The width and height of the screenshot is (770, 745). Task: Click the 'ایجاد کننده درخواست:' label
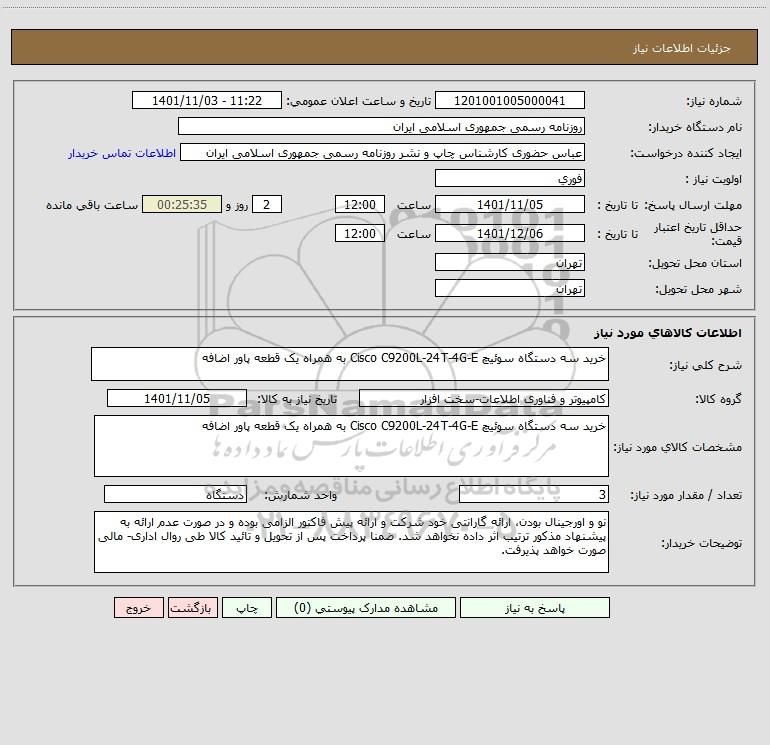(686, 154)
